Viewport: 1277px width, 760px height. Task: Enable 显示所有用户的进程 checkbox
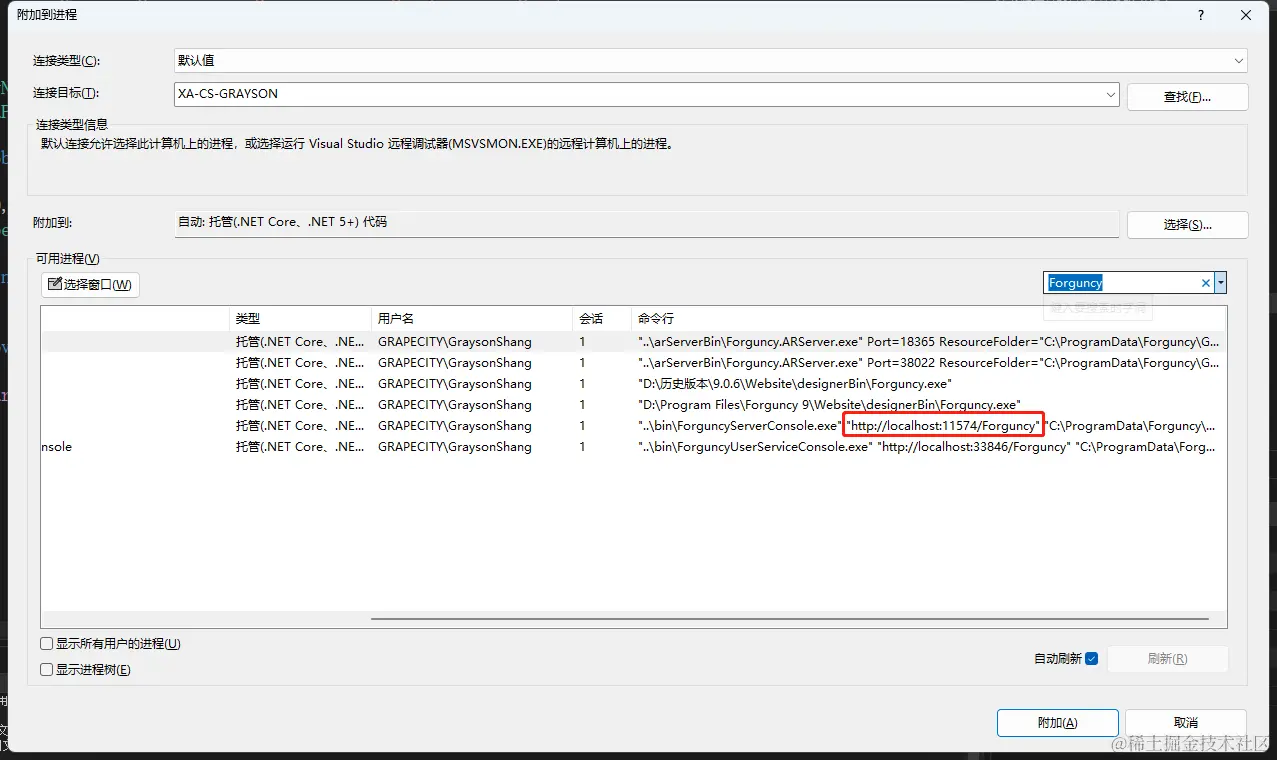pos(46,644)
